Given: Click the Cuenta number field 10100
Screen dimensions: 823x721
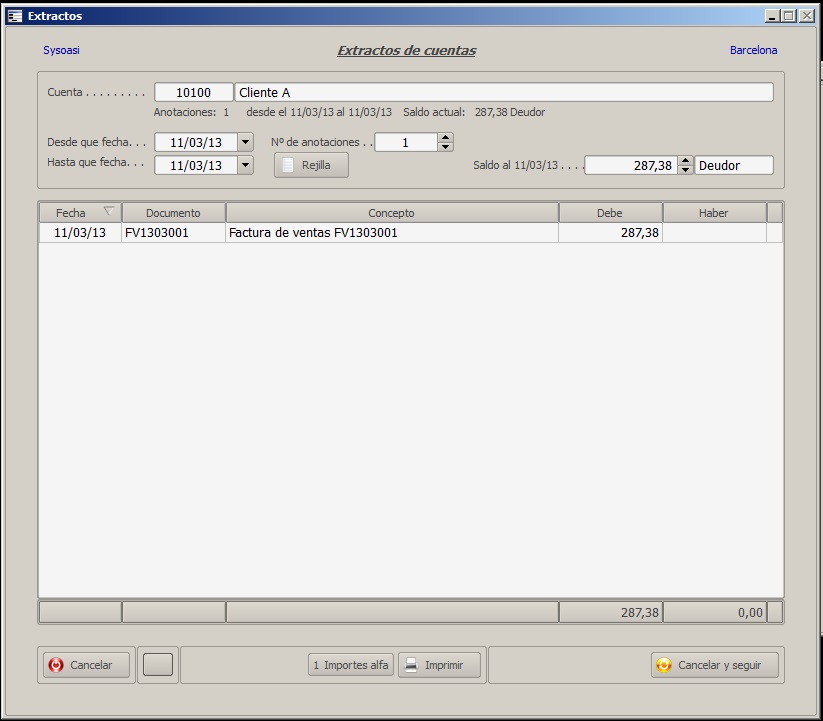Looking at the screenshot, I should [x=194, y=92].
